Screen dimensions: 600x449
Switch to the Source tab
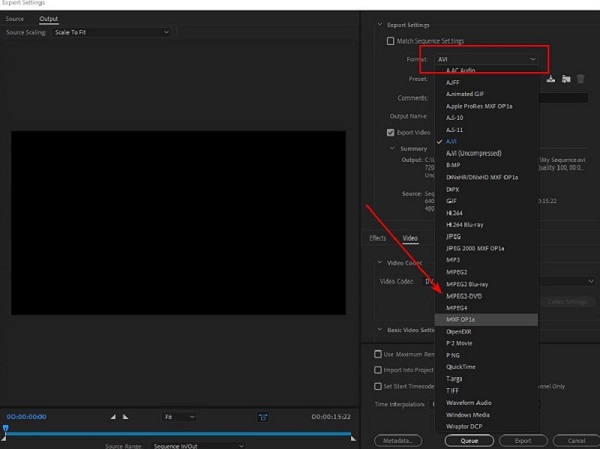click(15, 19)
